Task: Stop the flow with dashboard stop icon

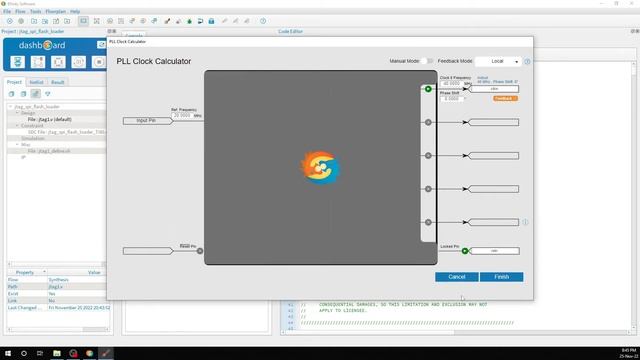Action: tap(98, 62)
